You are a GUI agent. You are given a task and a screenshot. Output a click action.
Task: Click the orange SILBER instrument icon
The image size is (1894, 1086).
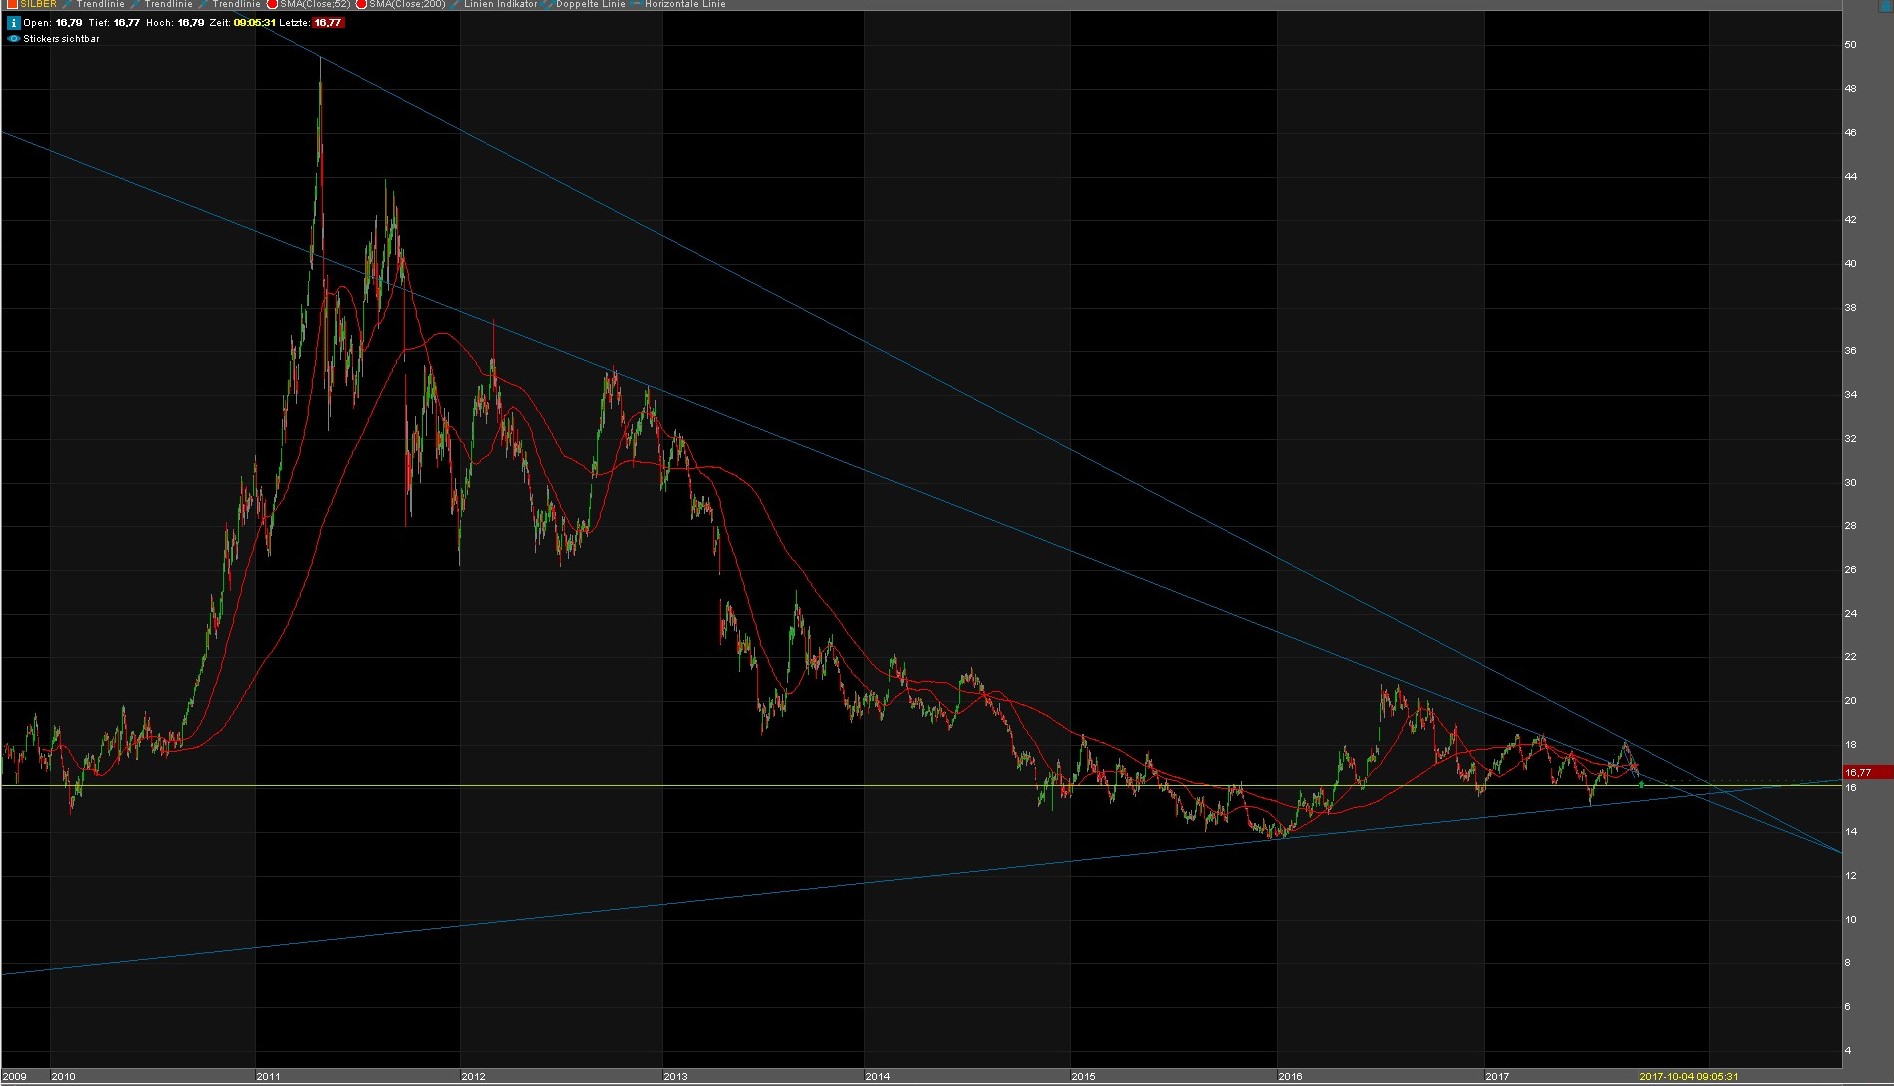[14, 4]
